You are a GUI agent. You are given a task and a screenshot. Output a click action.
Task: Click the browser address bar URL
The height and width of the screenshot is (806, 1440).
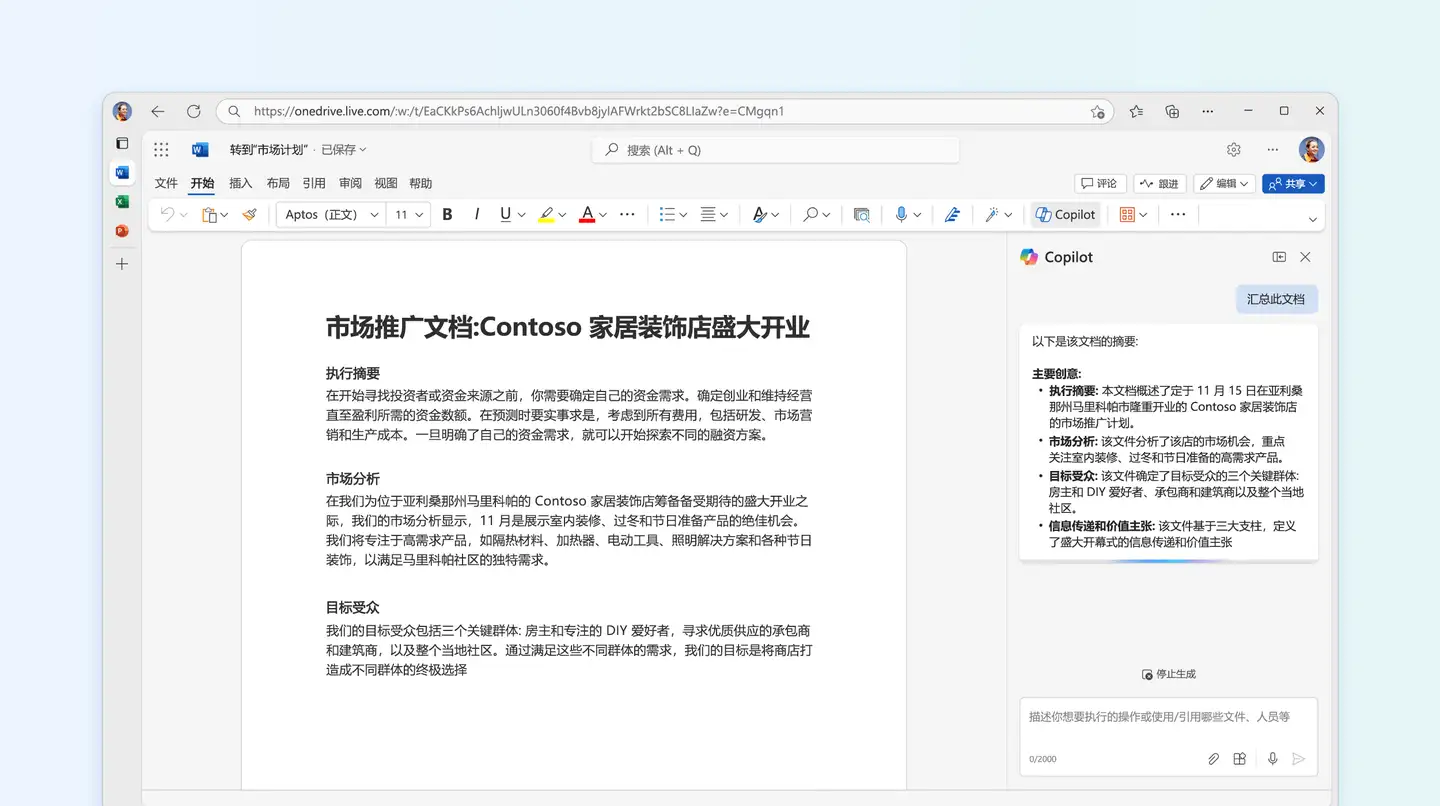(x=519, y=111)
